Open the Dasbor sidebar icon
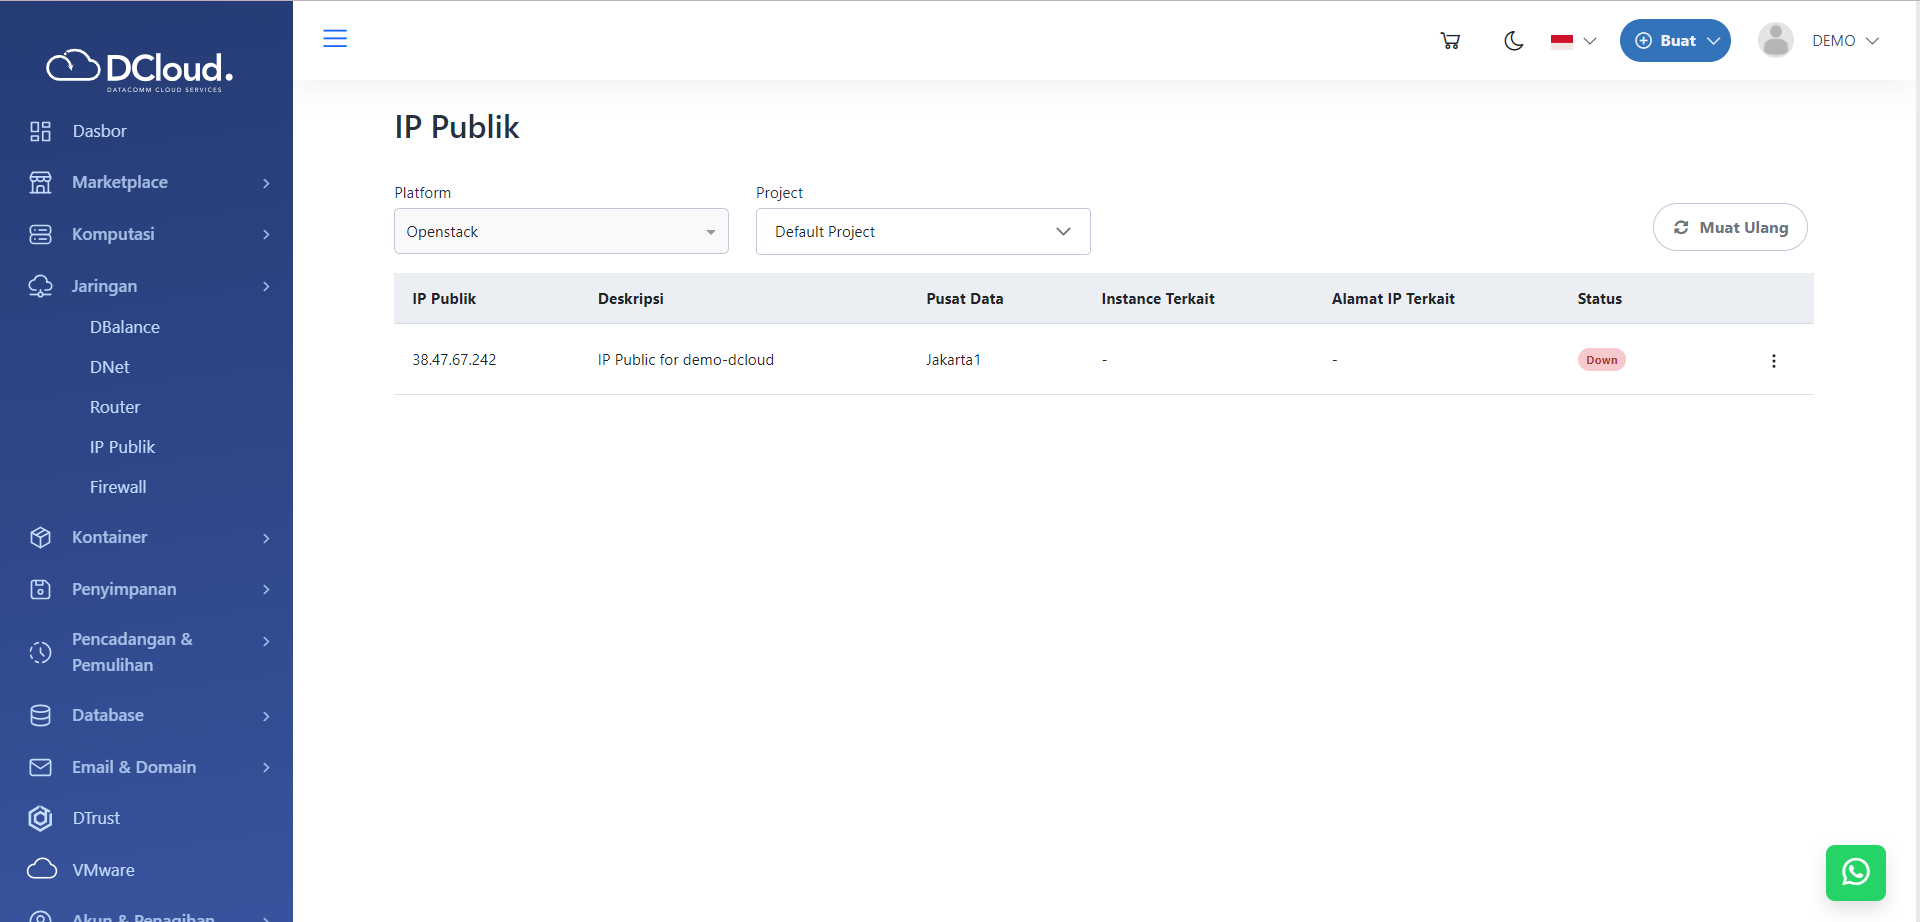The width and height of the screenshot is (1920, 922). pos(40,130)
